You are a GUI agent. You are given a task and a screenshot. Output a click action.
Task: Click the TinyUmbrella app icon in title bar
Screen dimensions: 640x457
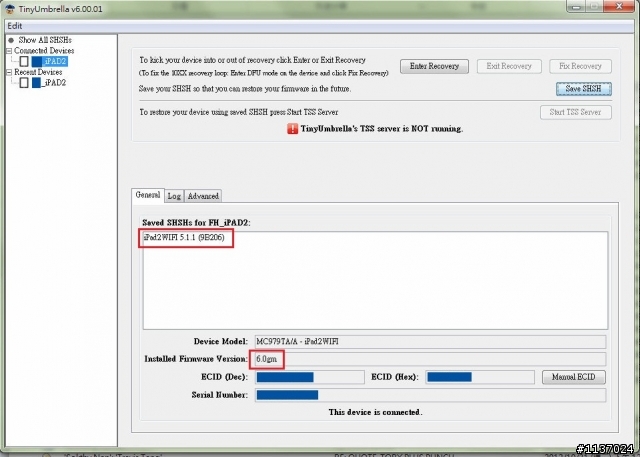10,9
